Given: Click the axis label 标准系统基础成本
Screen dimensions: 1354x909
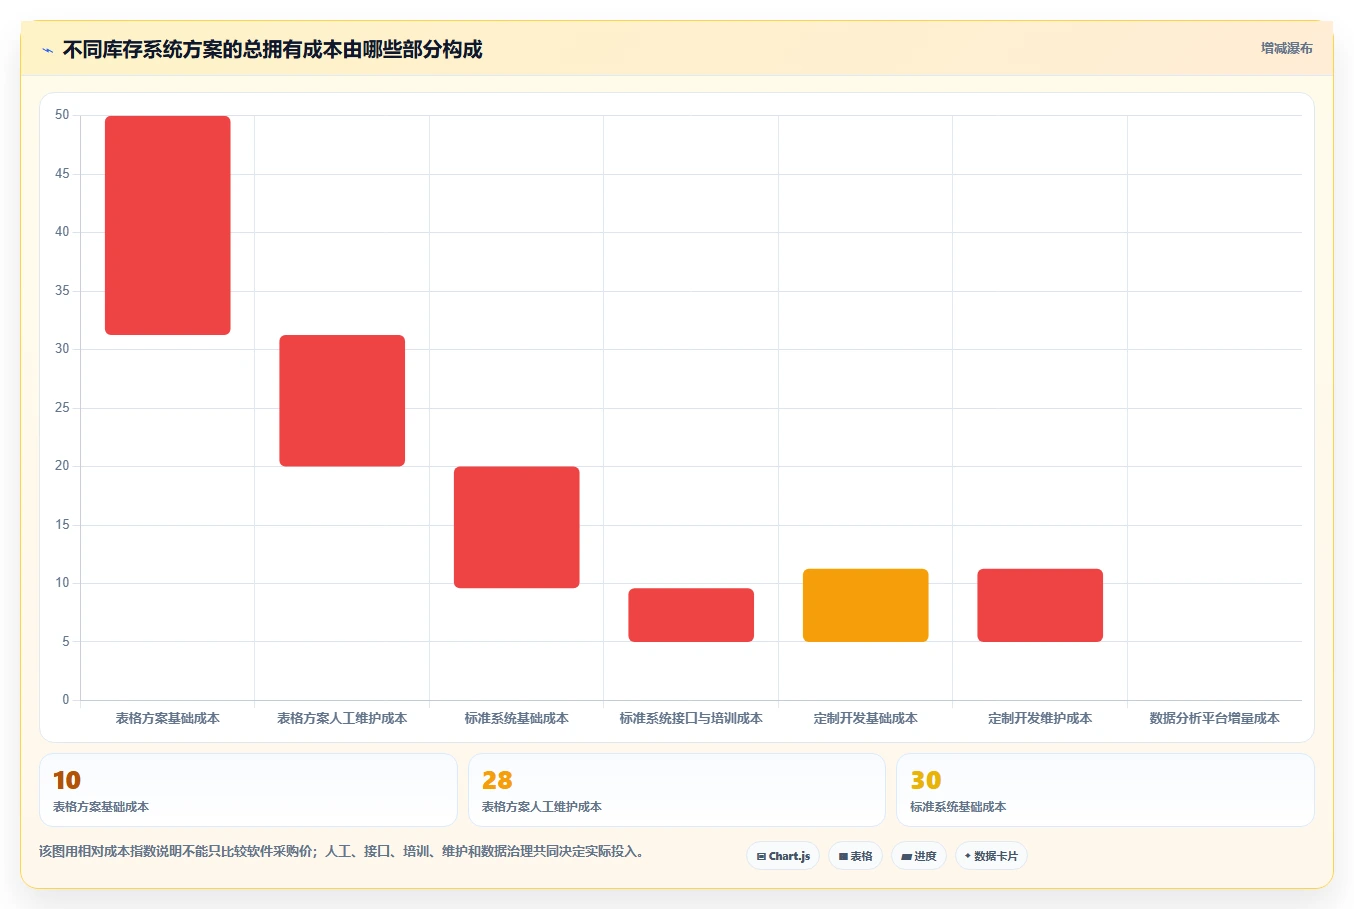Looking at the screenshot, I should [517, 718].
